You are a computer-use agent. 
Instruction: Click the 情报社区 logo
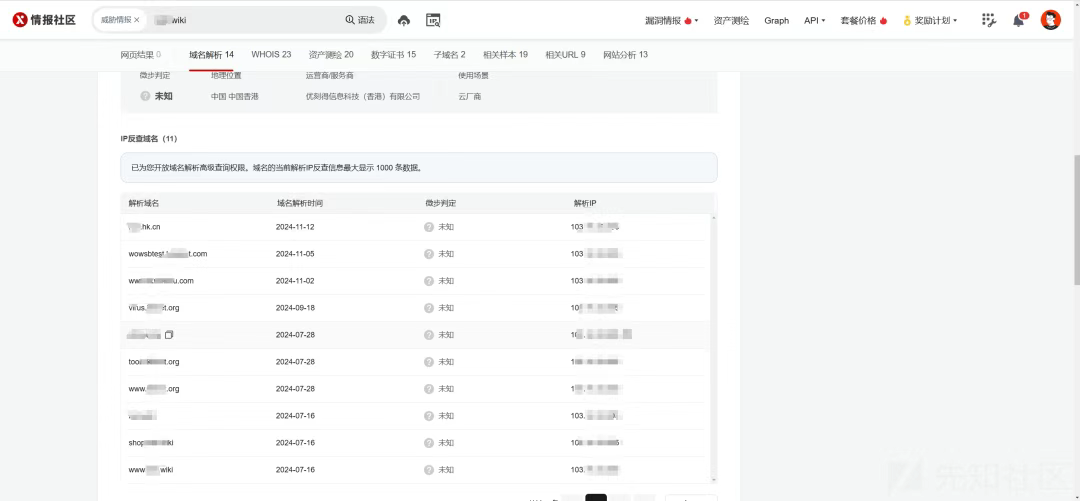click(x=44, y=20)
